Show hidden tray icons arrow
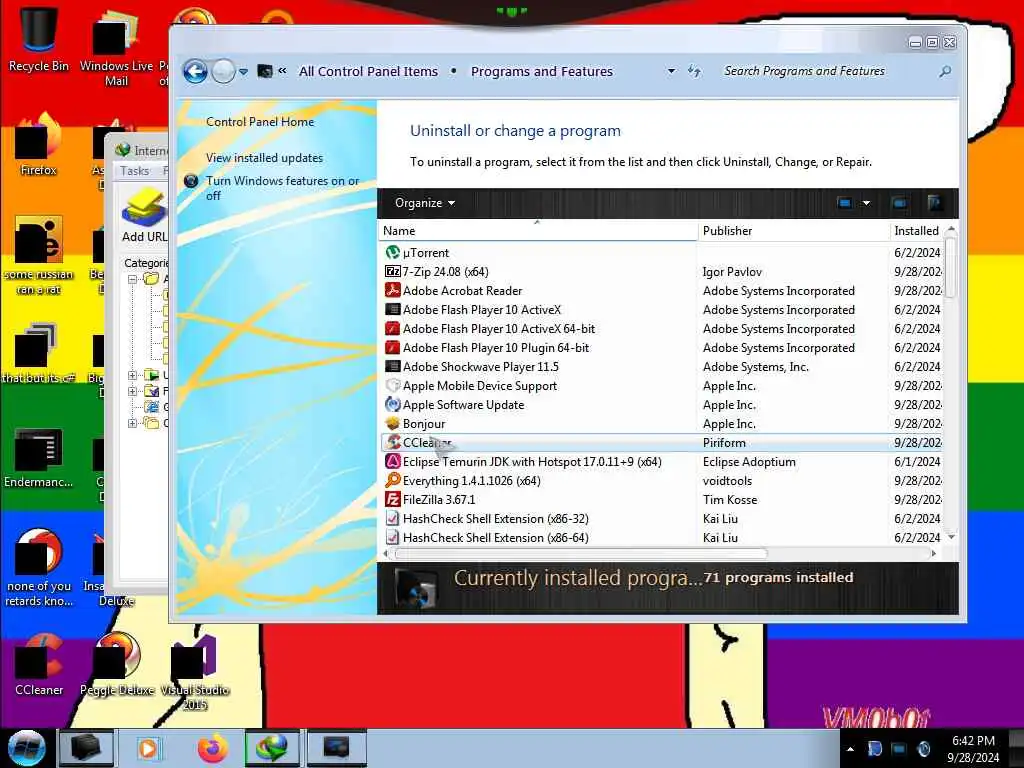Screen dimensions: 1024x768 [850, 749]
